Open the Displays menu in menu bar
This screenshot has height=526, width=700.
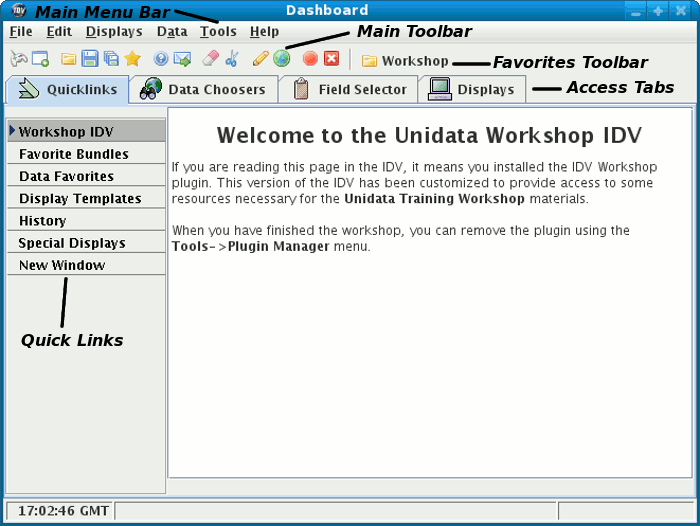pos(114,32)
